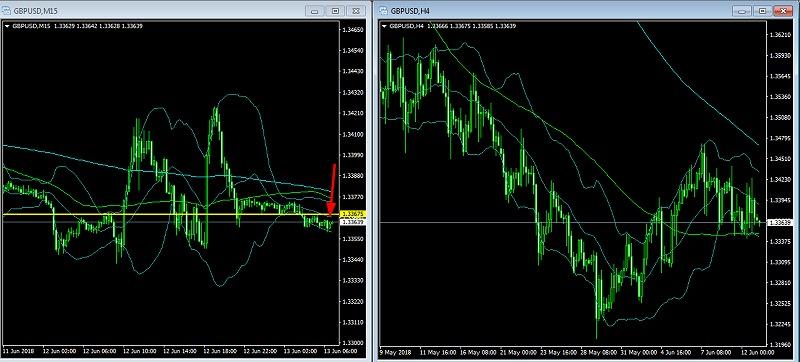The image size is (800, 362).
Task: Expand the triangle menu beside GBPUSD,H4 label
Action: (x=384, y=25)
